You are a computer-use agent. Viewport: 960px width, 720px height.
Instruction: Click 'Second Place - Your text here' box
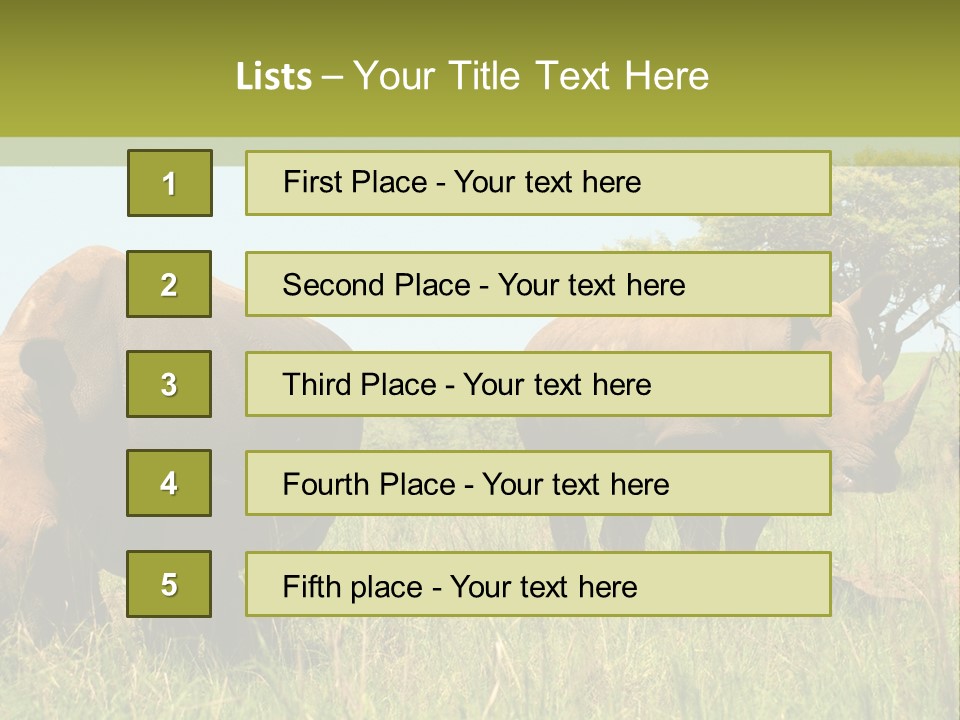coord(538,284)
